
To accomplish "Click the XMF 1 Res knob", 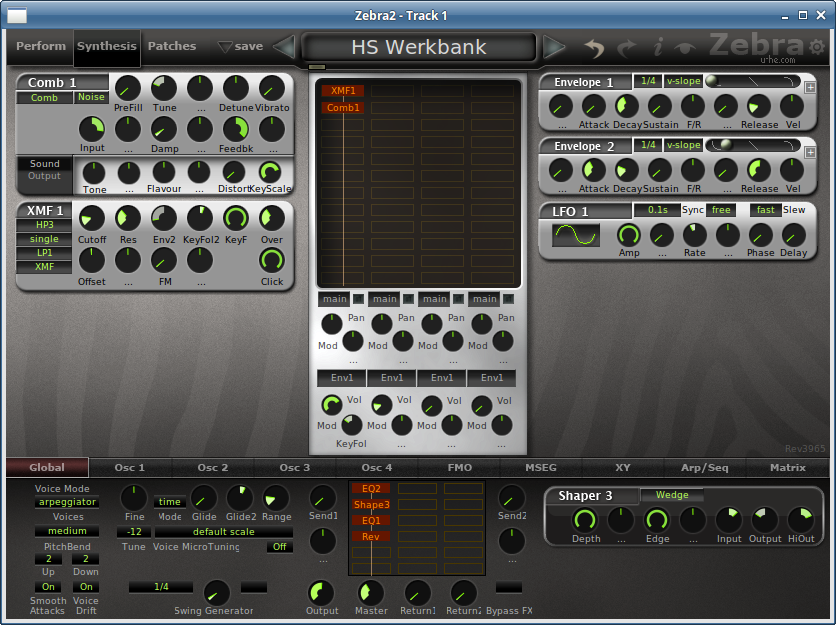I will 128,218.
